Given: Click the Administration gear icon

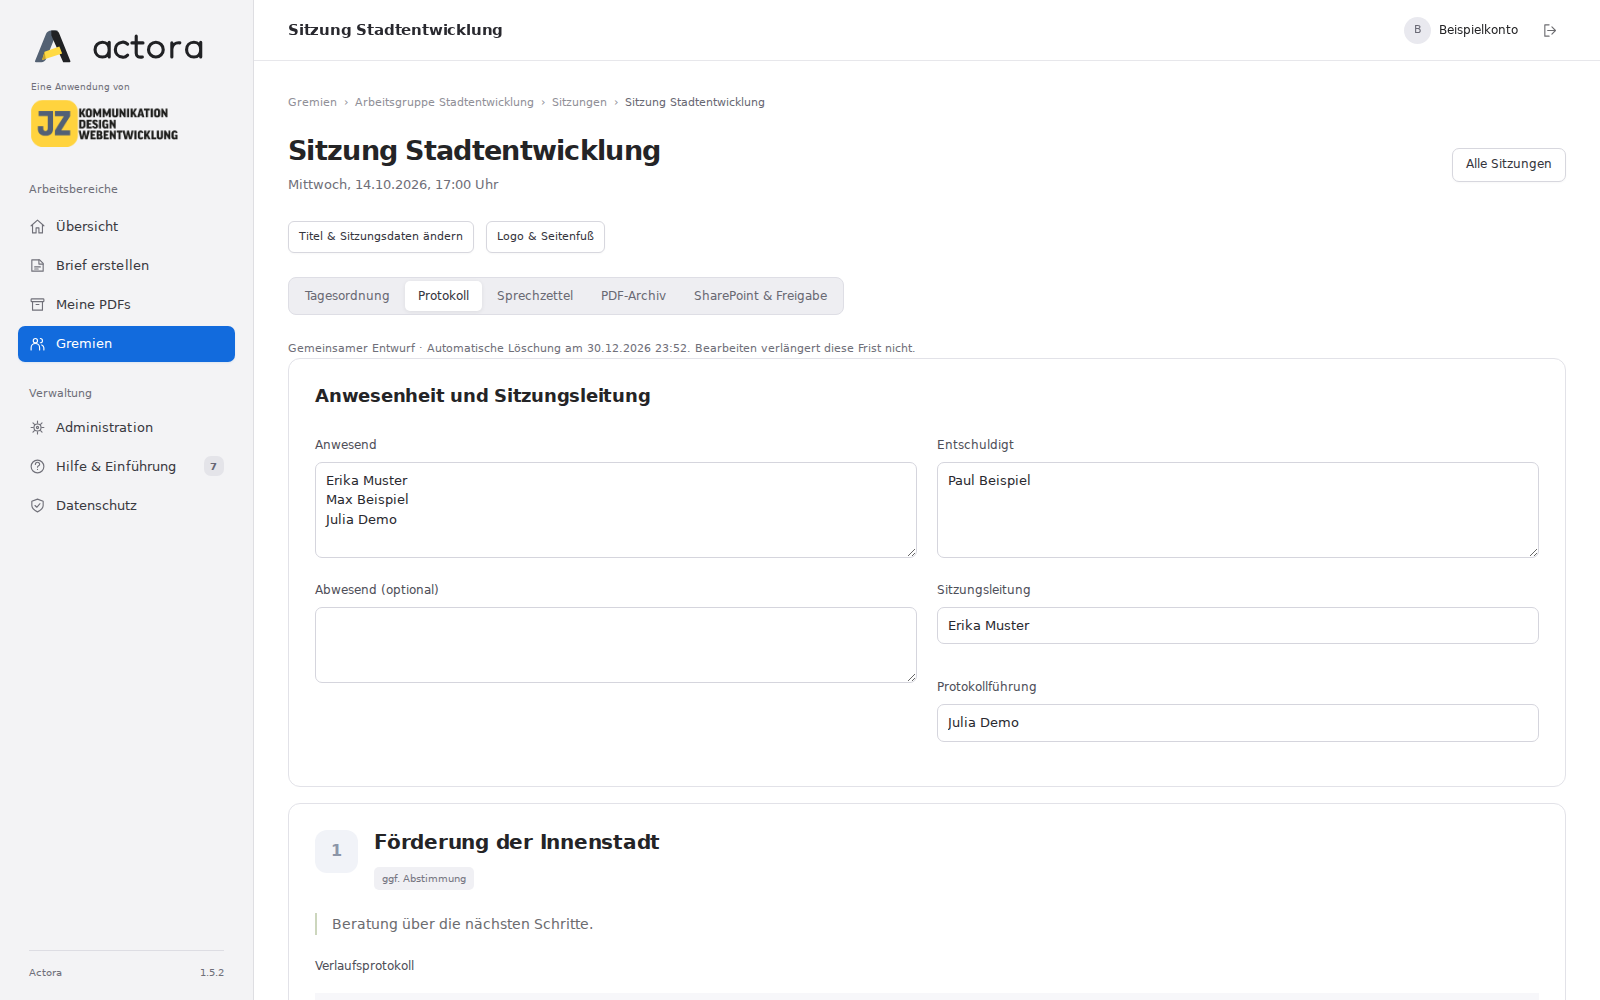Looking at the screenshot, I should pyautogui.click(x=38, y=428).
